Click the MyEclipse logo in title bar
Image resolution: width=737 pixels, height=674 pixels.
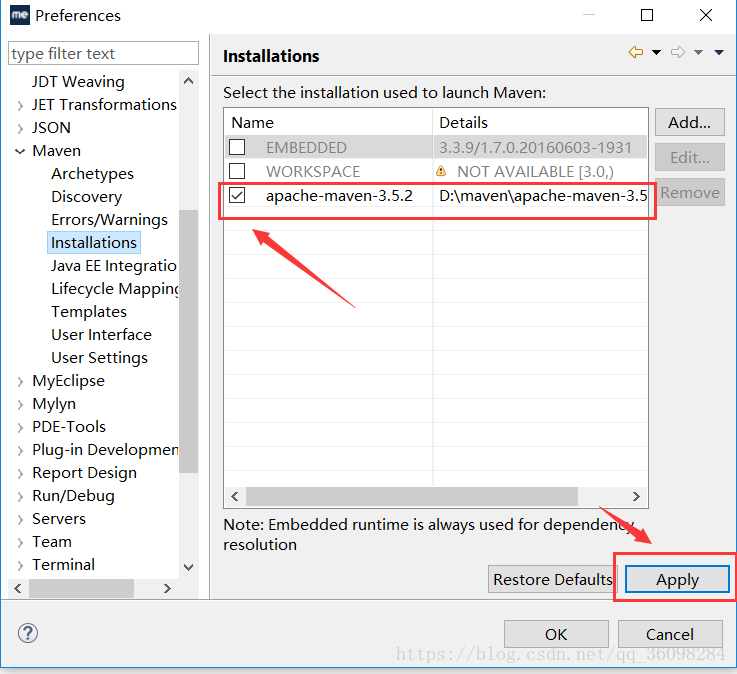pos(20,15)
